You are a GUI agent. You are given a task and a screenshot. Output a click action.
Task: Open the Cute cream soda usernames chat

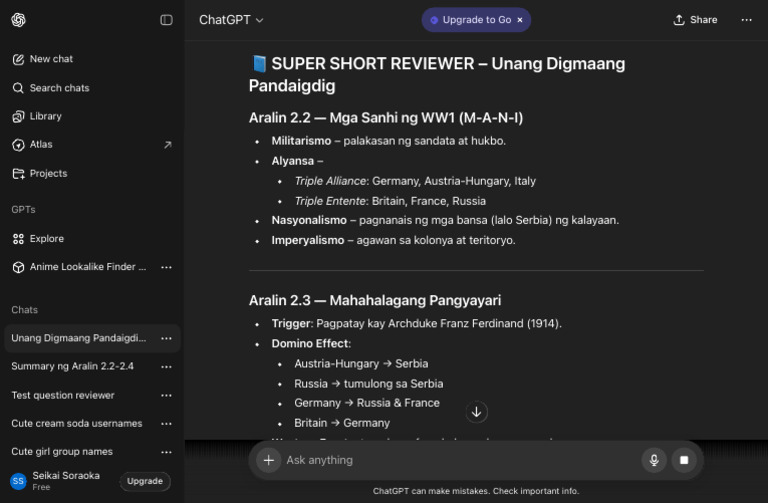click(x=77, y=424)
